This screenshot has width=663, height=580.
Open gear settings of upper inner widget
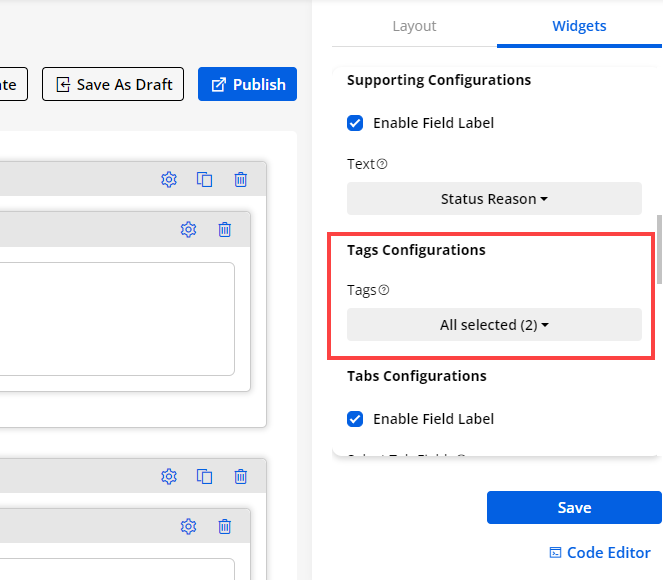tap(188, 230)
